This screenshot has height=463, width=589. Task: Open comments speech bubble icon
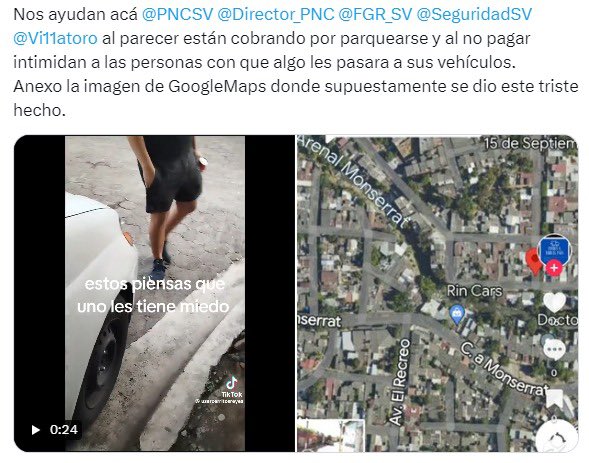pos(554,350)
